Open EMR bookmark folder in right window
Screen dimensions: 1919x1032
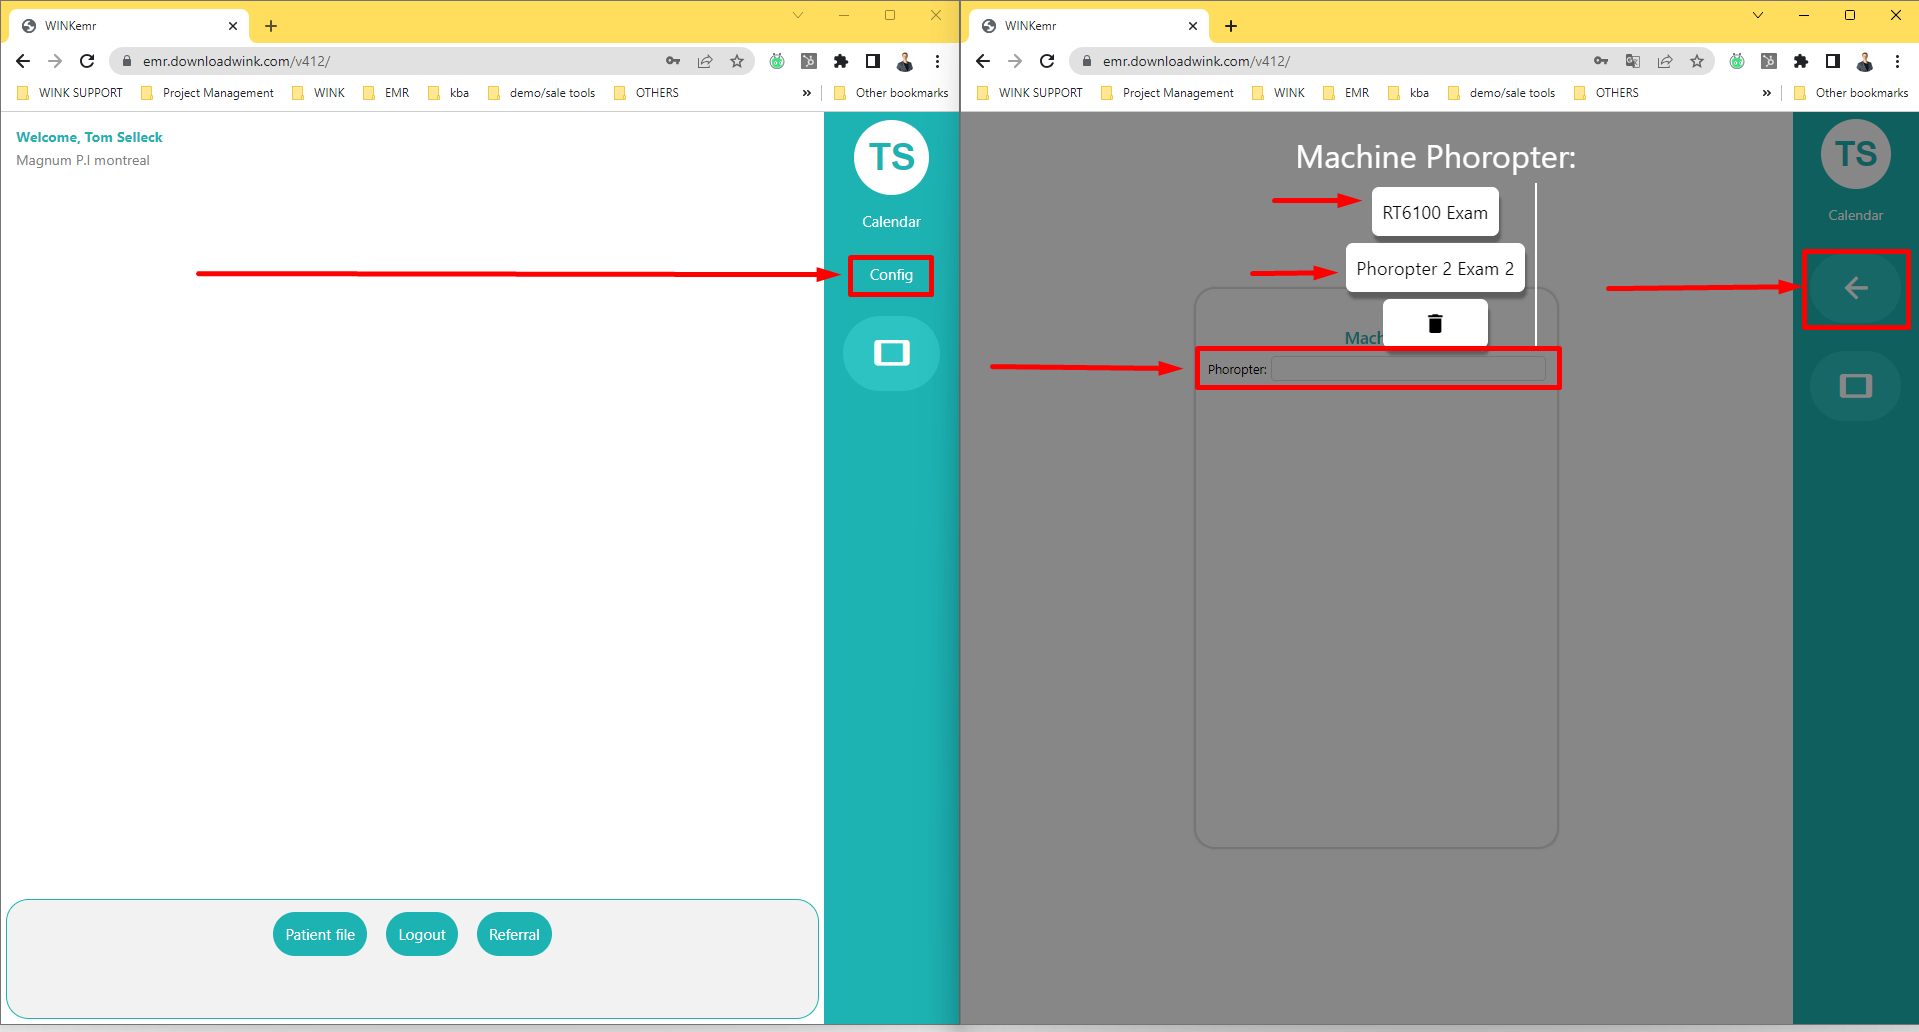pos(1346,93)
